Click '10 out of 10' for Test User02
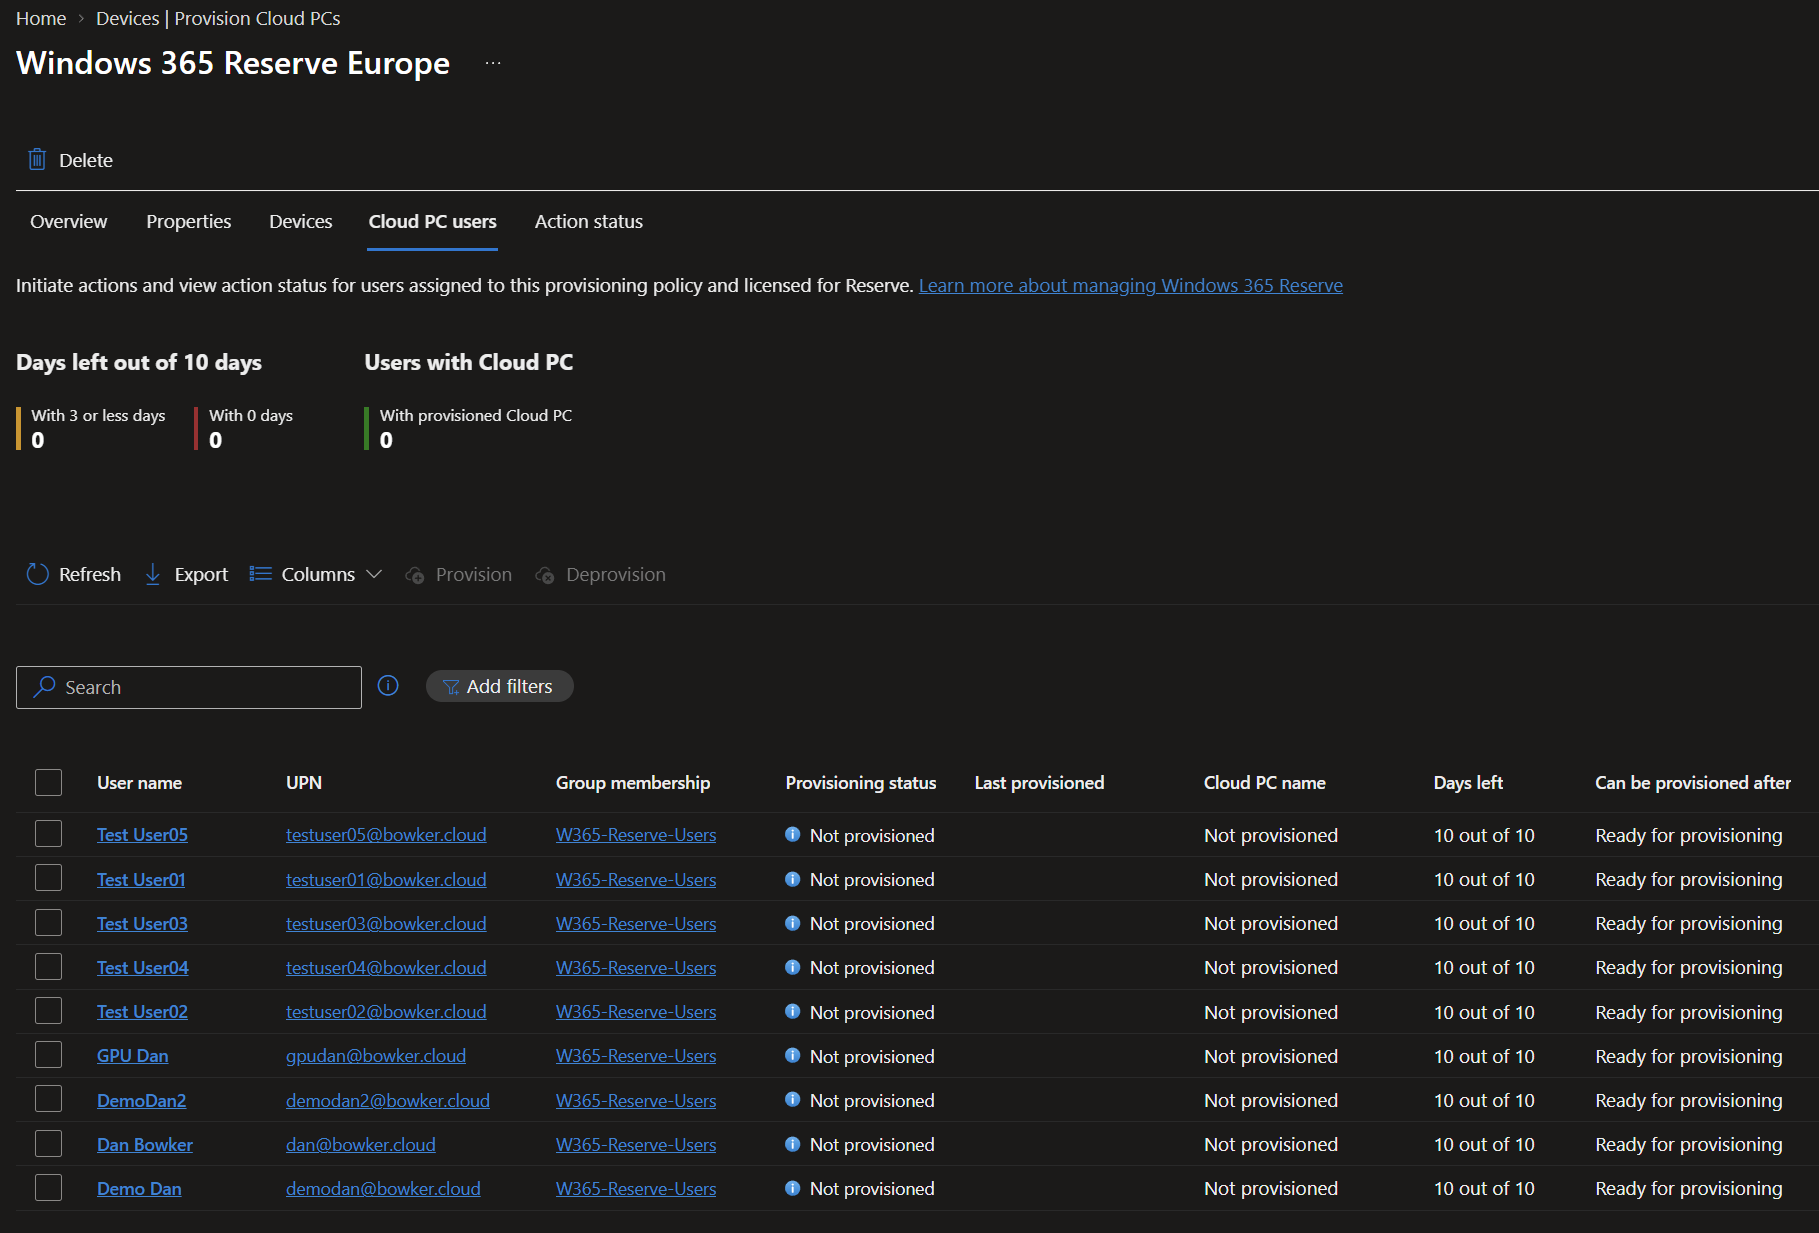 [x=1483, y=1012]
